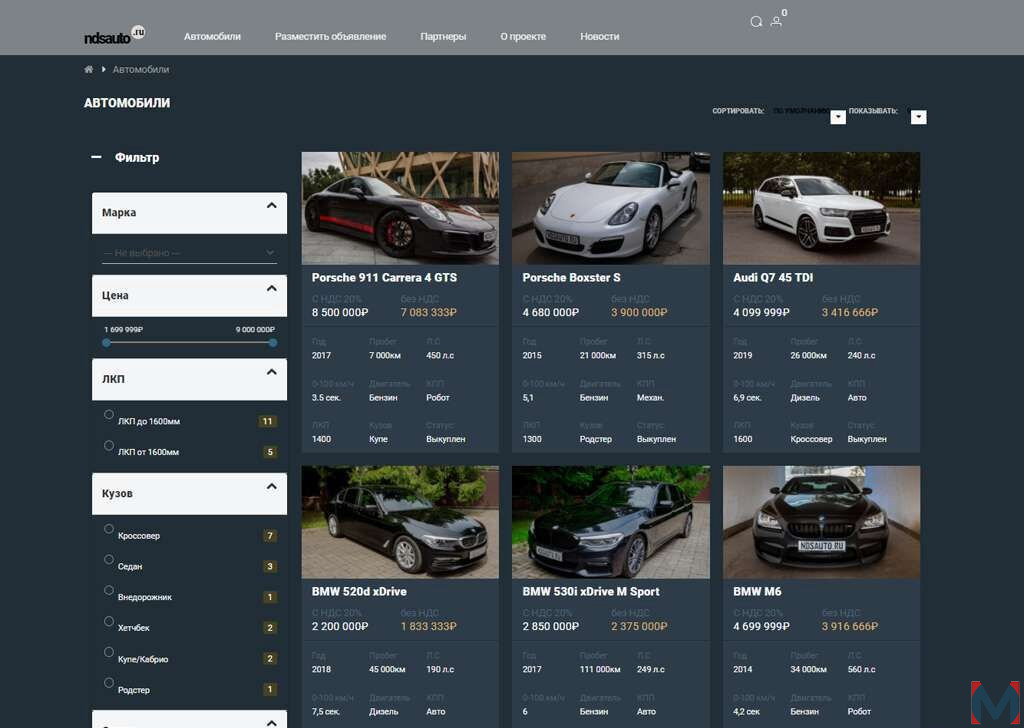Open the BMW 530i xDrive M Sport title

[x=591, y=592]
